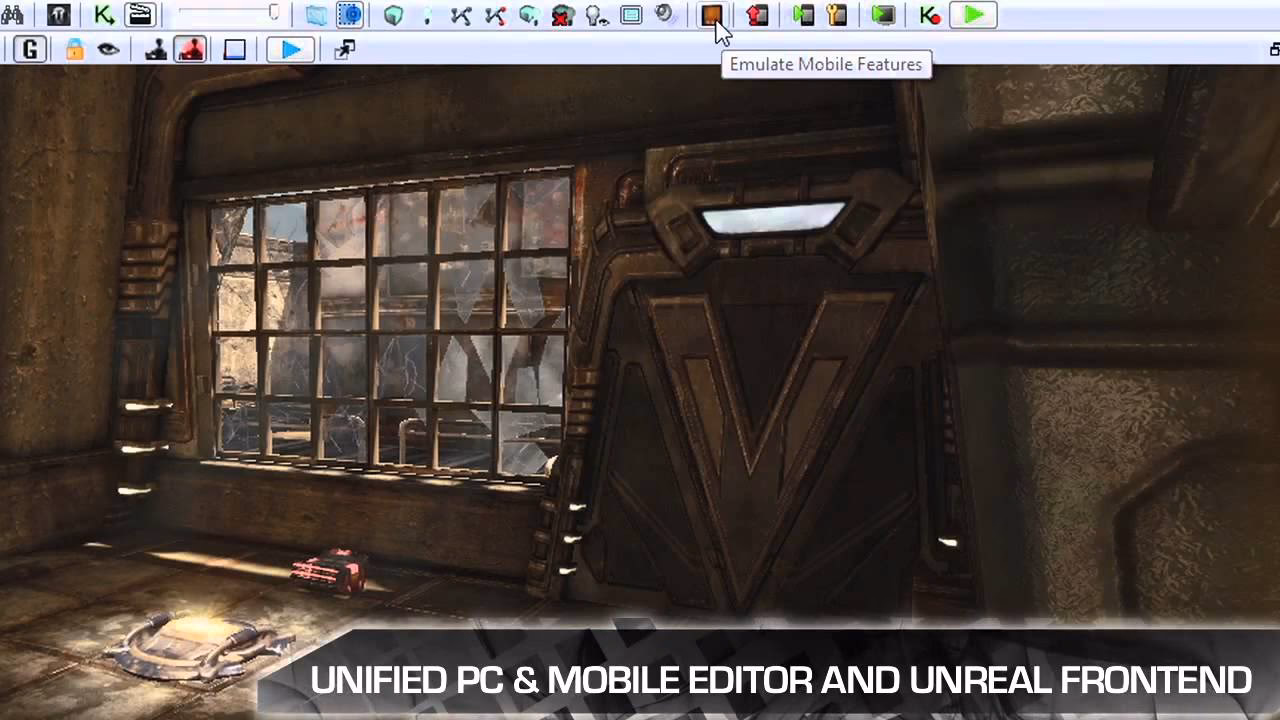Click the build paths icon with red node
Screen dimensions: 1280x720
pyautogui.click(x=495, y=15)
